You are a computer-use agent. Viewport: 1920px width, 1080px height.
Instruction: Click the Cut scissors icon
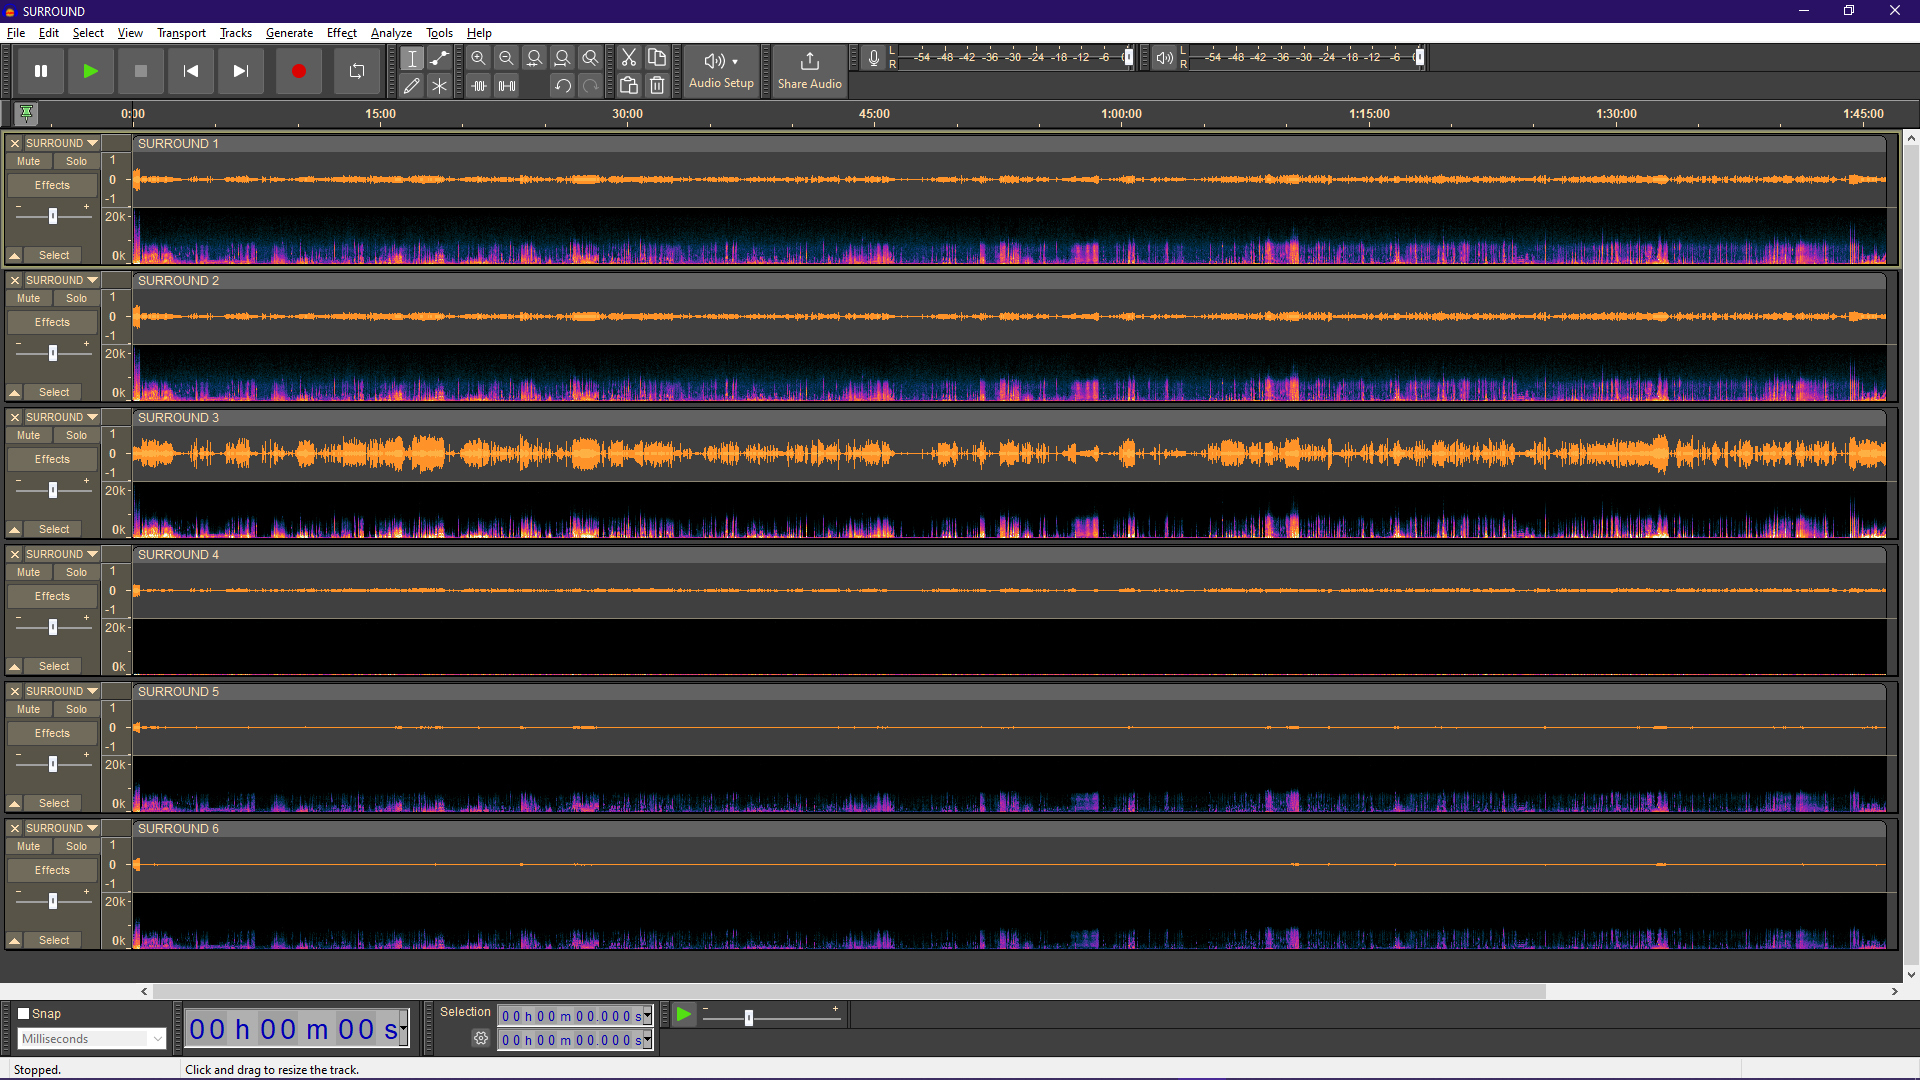click(x=629, y=58)
